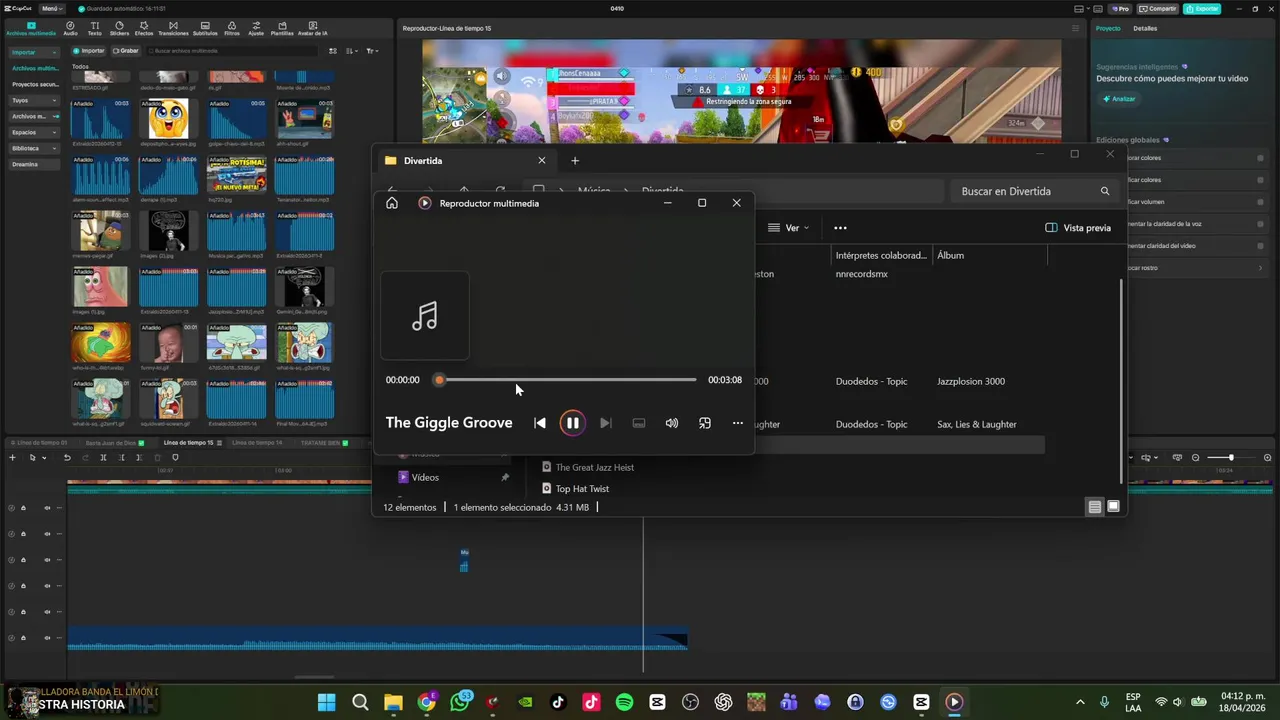Switch to the Proyecto tab
Image resolution: width=1280 pixels, height=720 pixels.
[x=1108, y=28]
